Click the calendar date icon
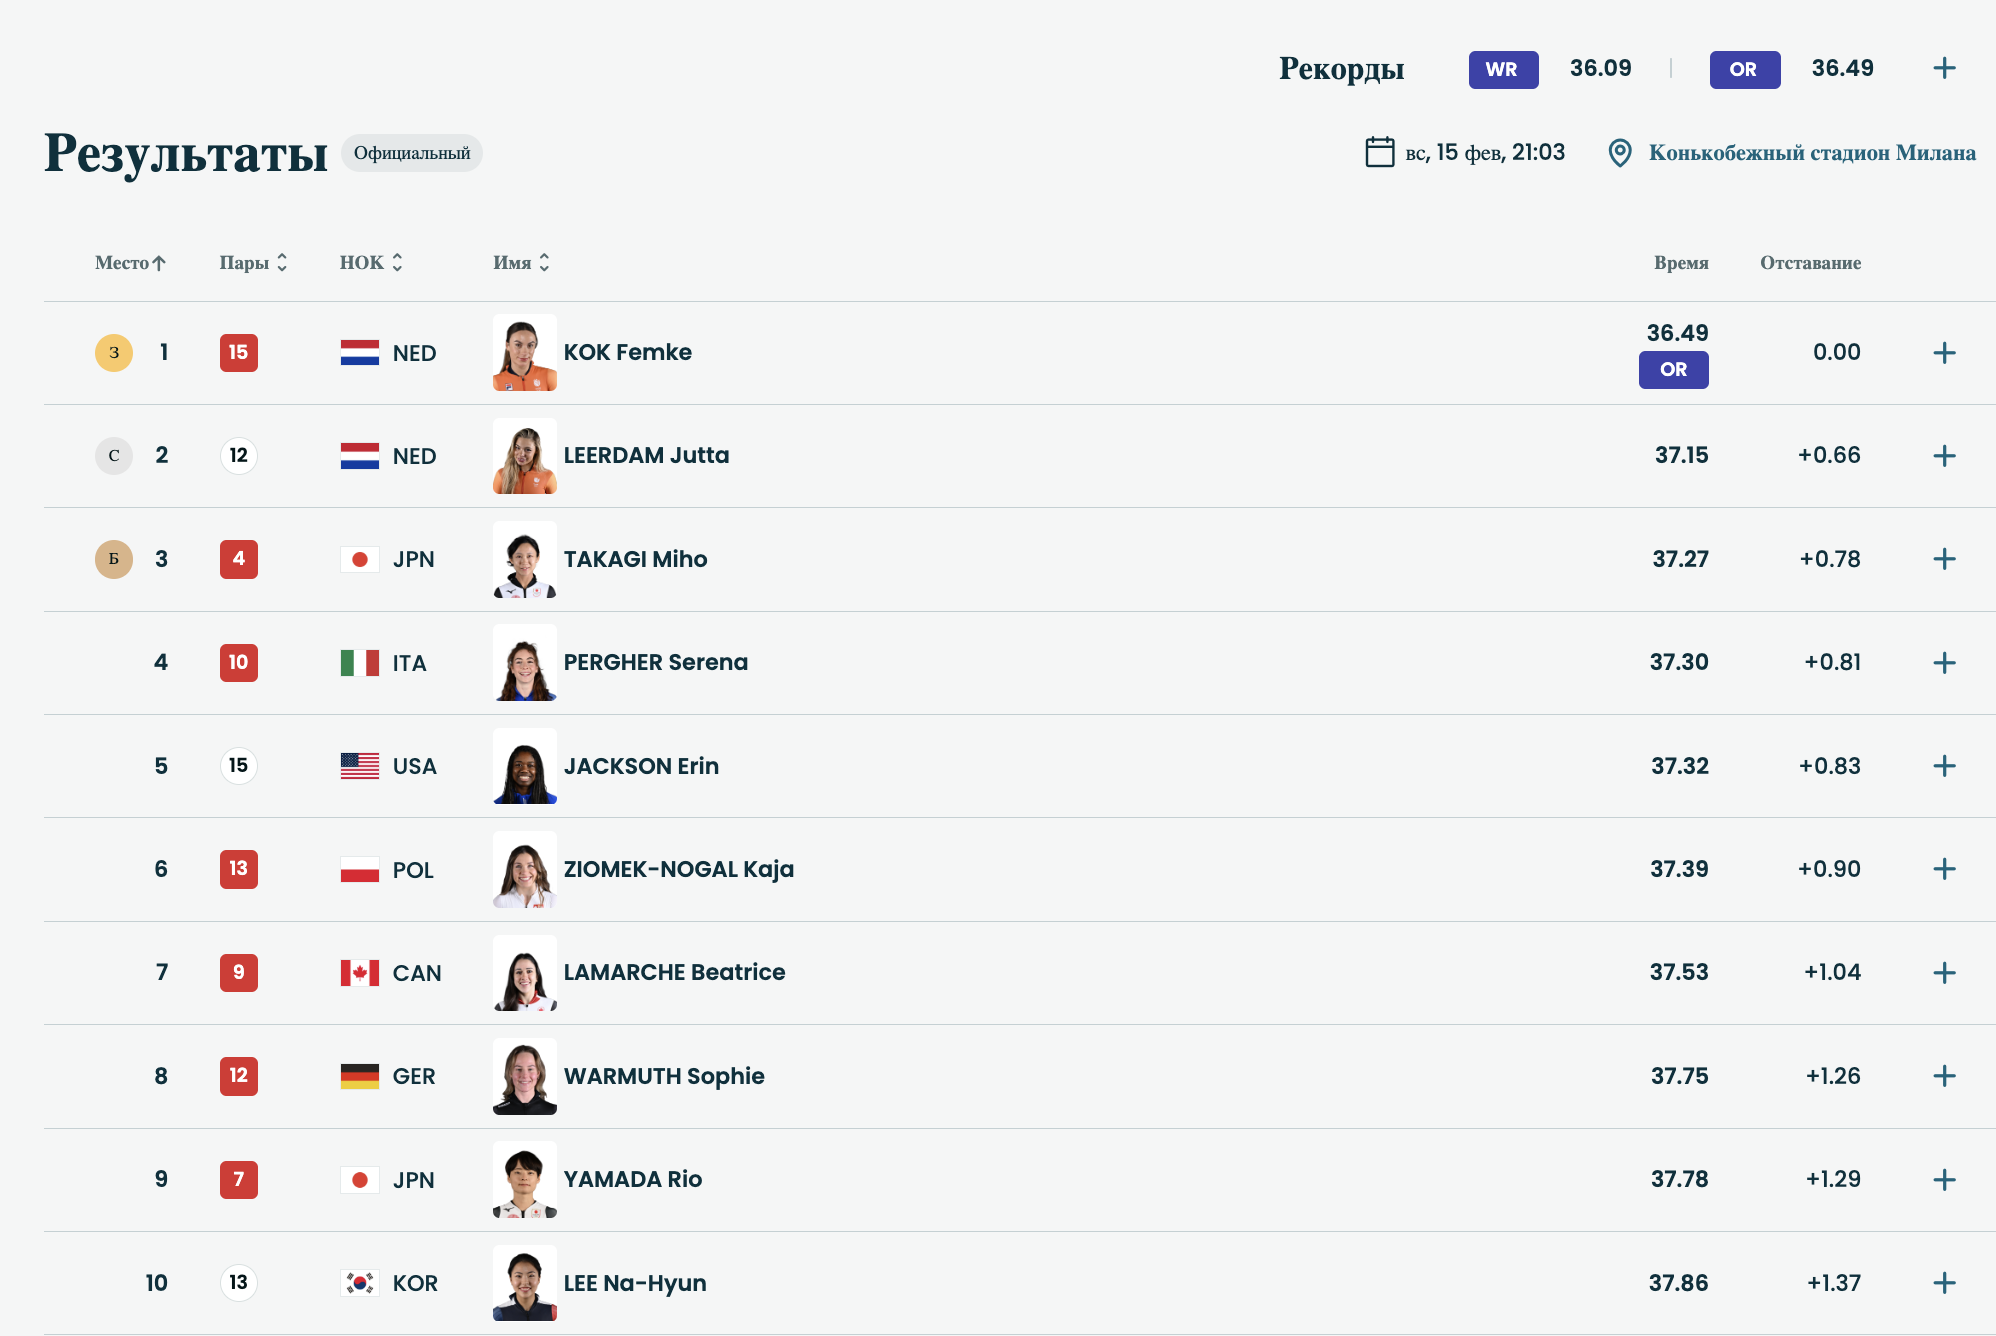Viewport: 1996px width, 1336px height. point(1380,152)
